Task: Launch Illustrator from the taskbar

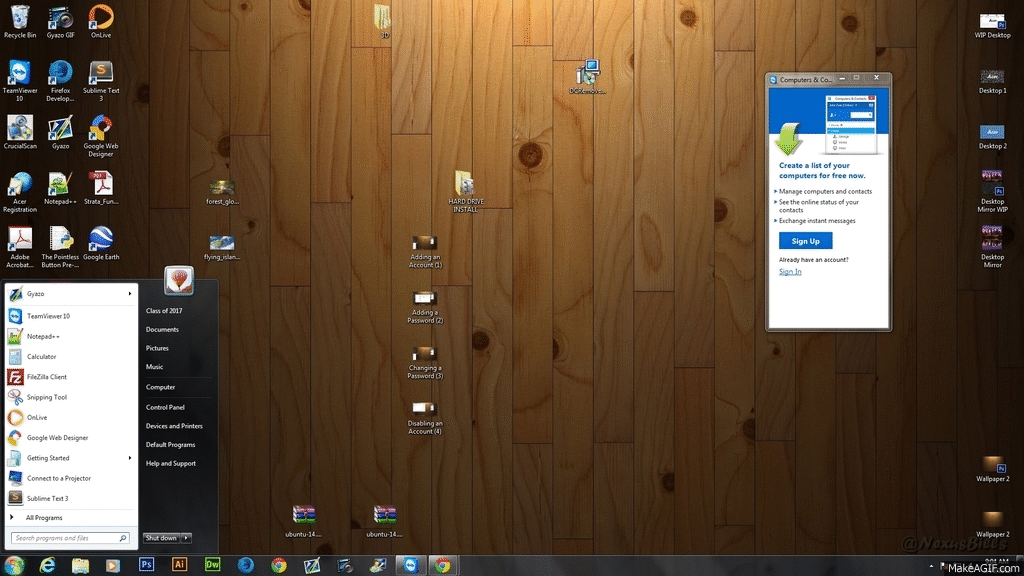Action: 179,565
